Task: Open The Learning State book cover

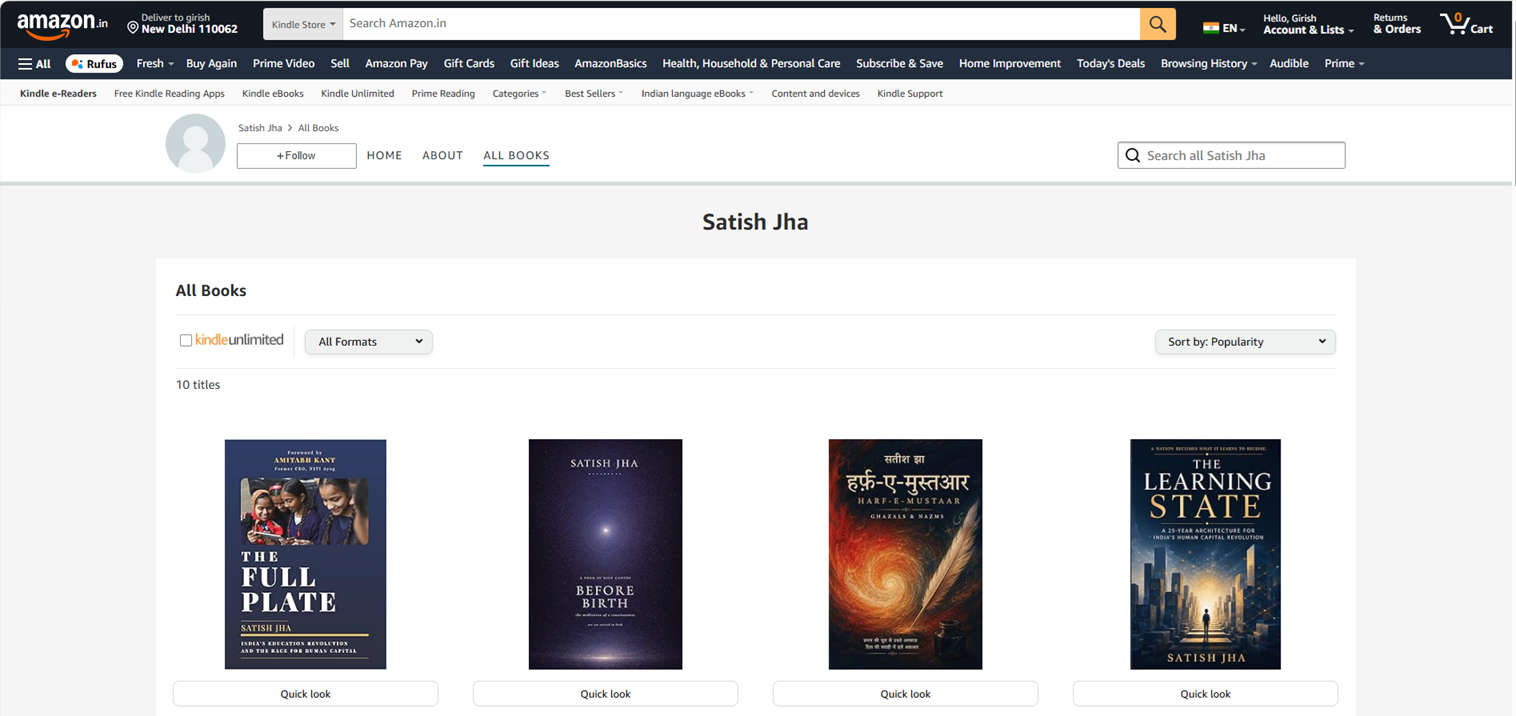Action: [1205, 554]
